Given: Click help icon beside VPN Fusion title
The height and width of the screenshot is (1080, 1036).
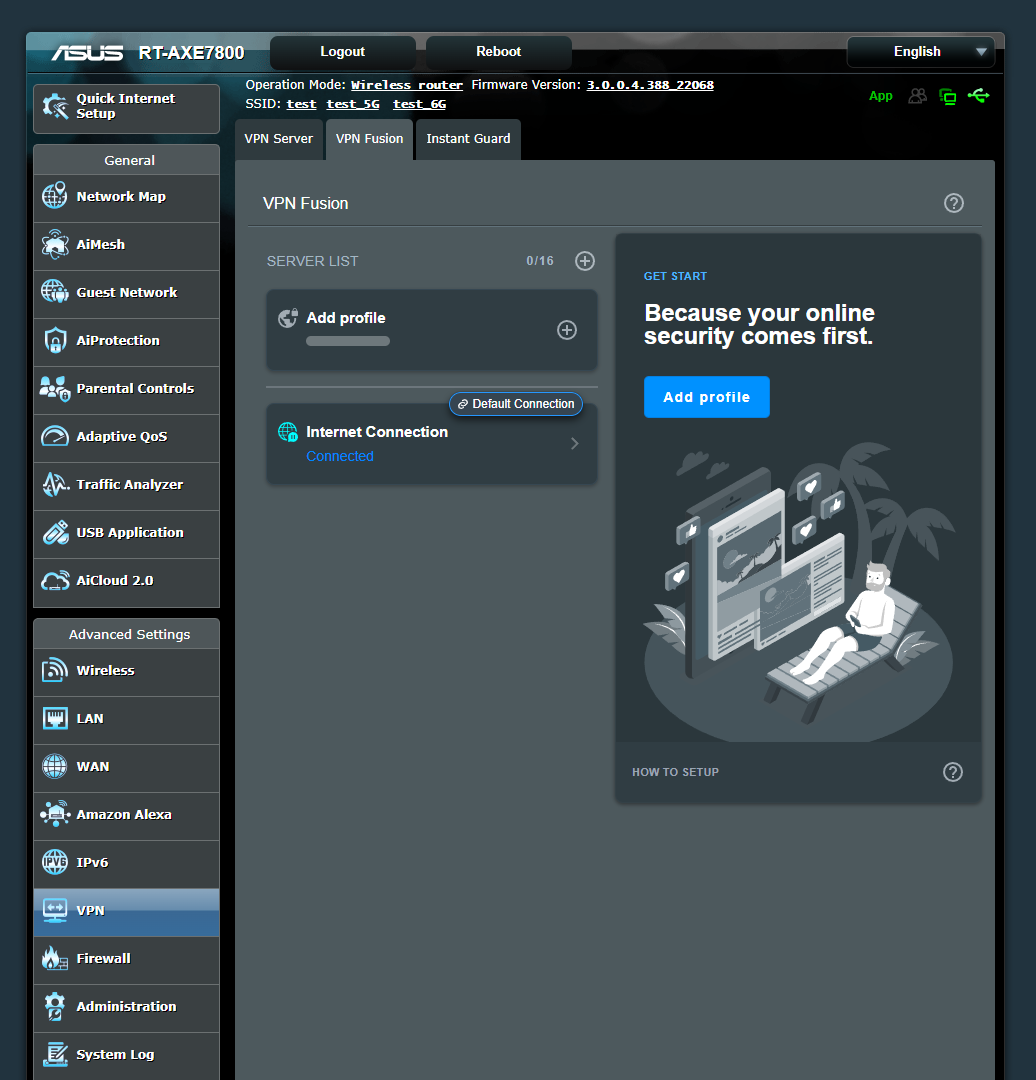Looking at the screenshot, I should [x=953, y=203].
